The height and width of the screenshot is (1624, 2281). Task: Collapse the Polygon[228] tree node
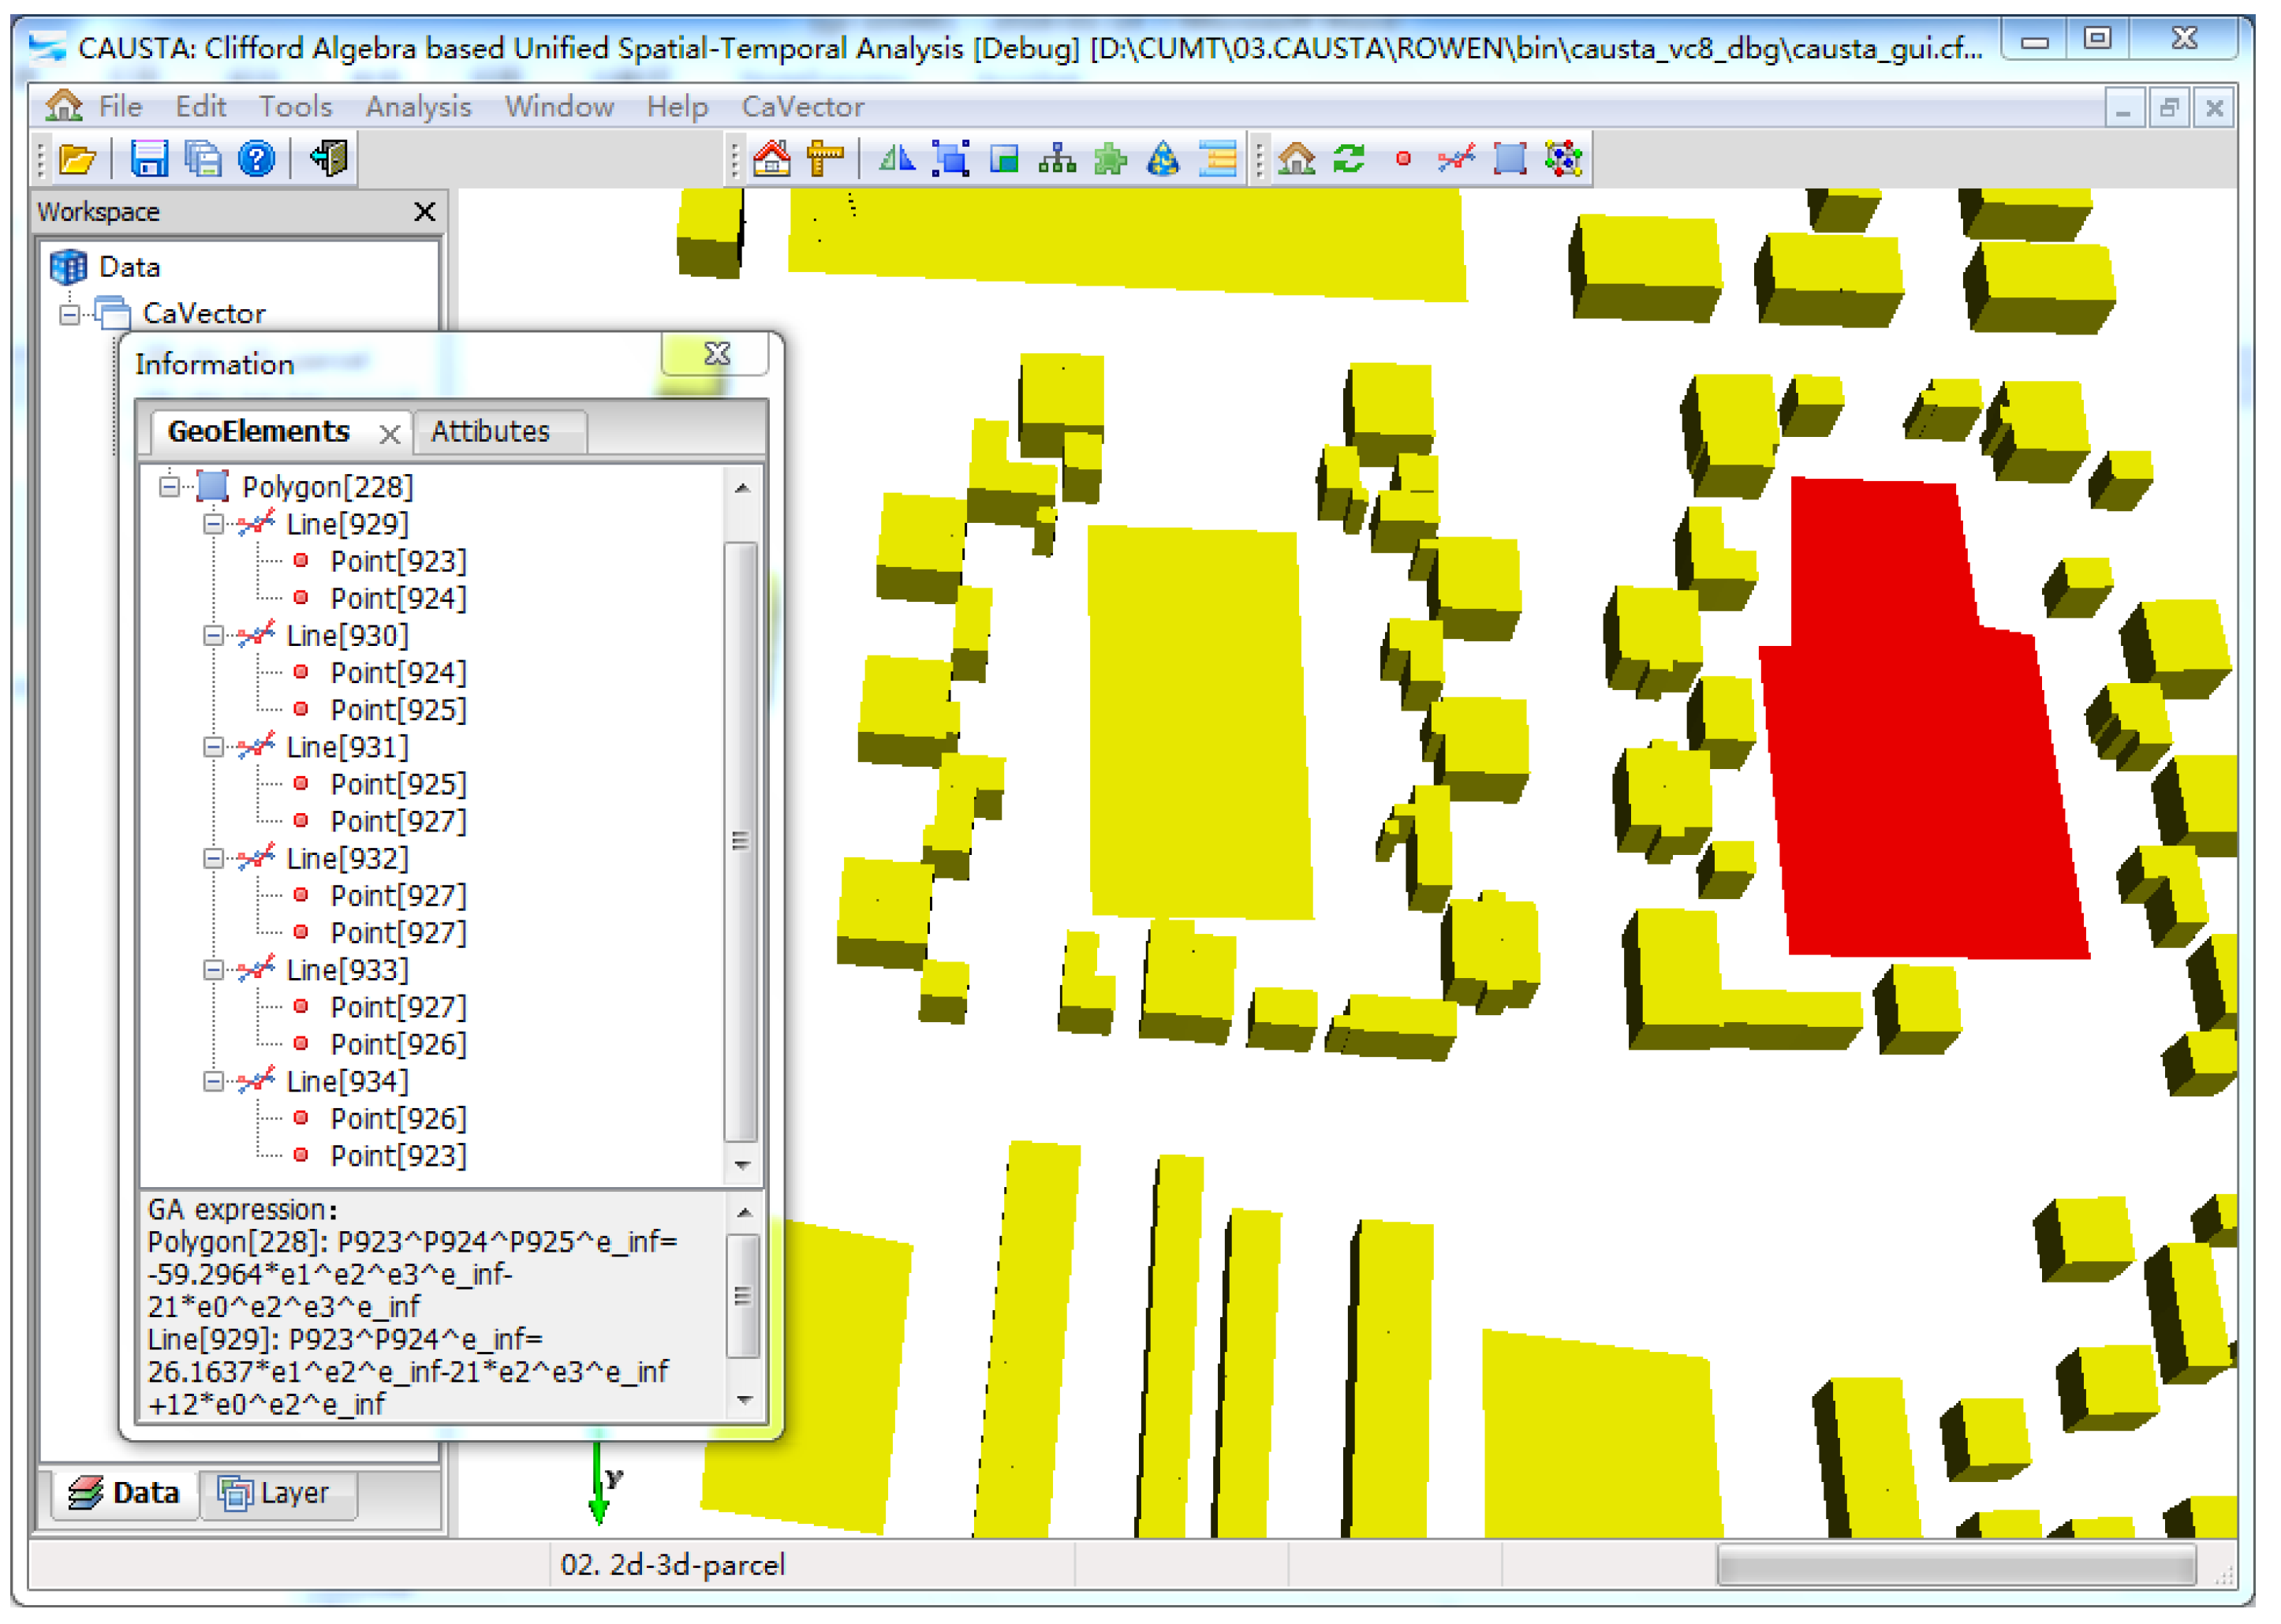170,488
